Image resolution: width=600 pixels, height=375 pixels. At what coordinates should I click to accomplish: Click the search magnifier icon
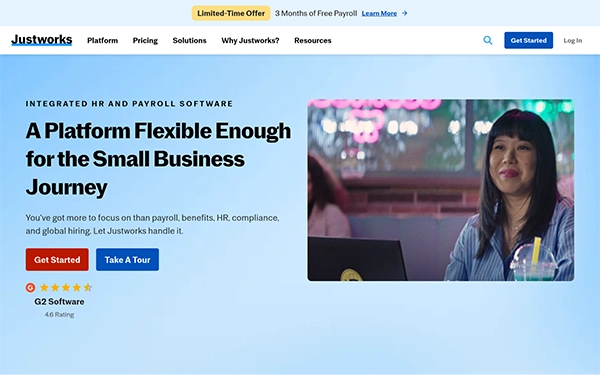[x=488, y=40]
